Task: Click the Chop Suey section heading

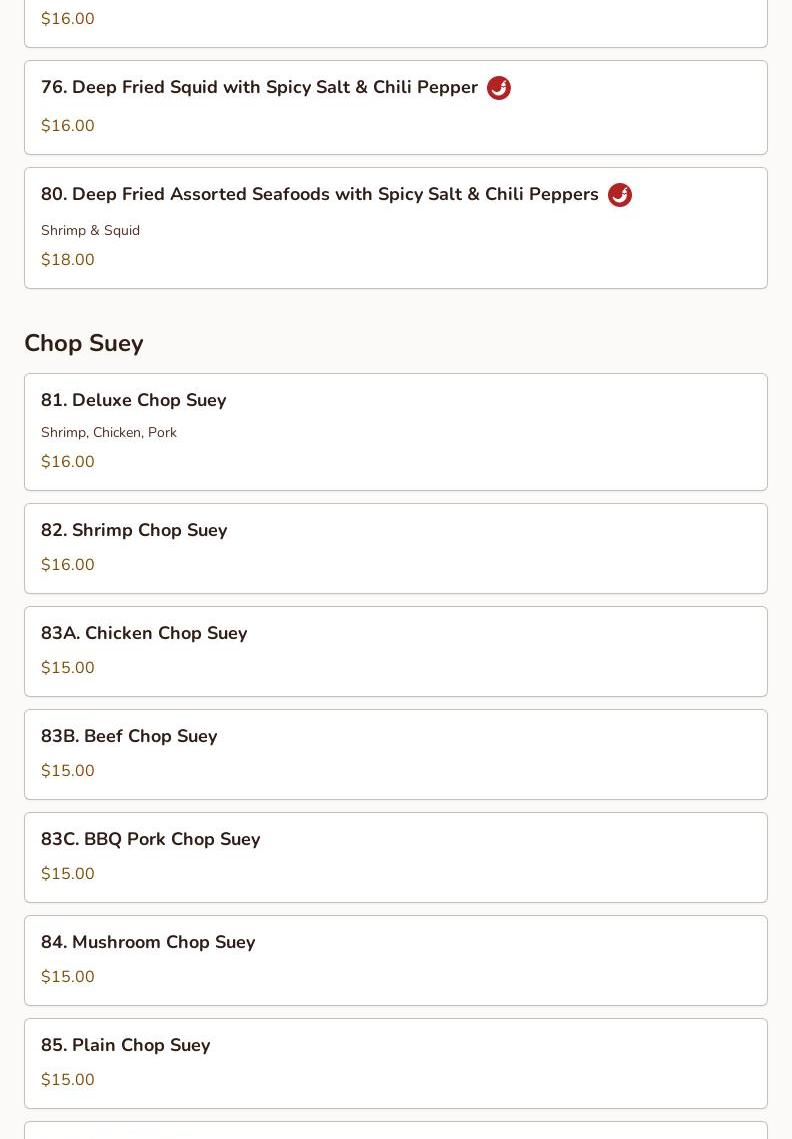Action: pyautogui.click(x=84, y=343)
